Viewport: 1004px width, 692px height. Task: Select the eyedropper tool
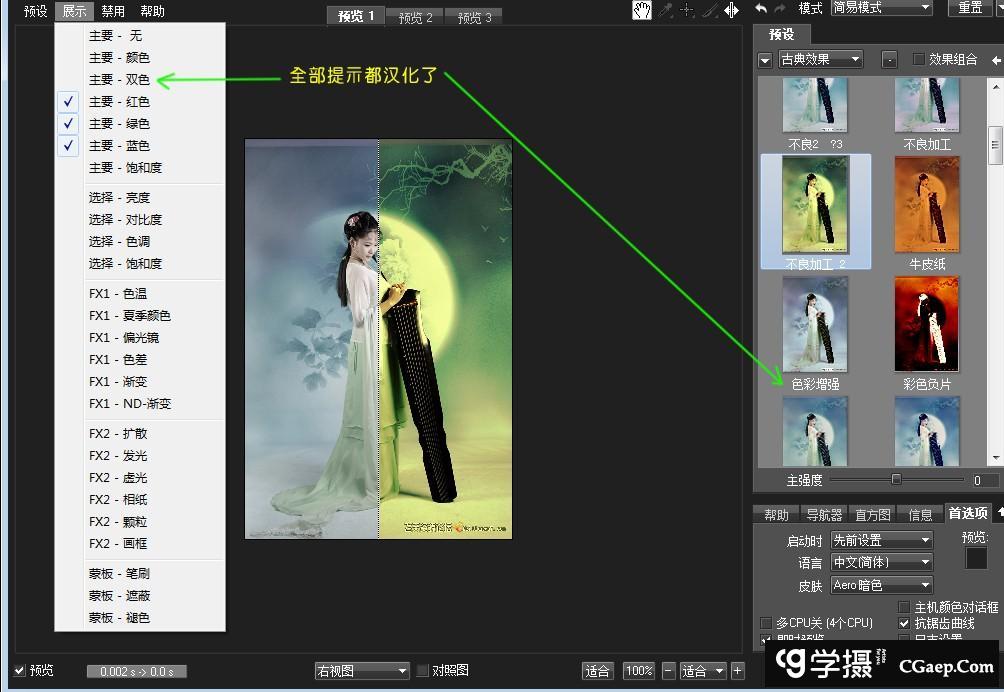tap(665, 10)
